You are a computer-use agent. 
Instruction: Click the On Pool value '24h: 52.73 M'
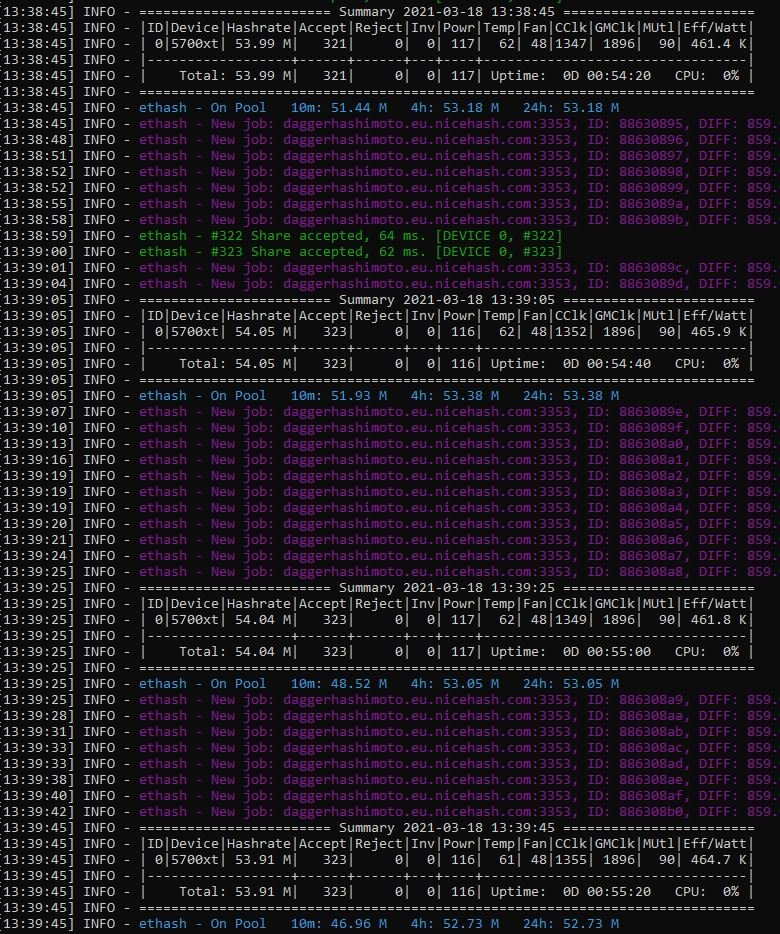click(x=571, y=924)
